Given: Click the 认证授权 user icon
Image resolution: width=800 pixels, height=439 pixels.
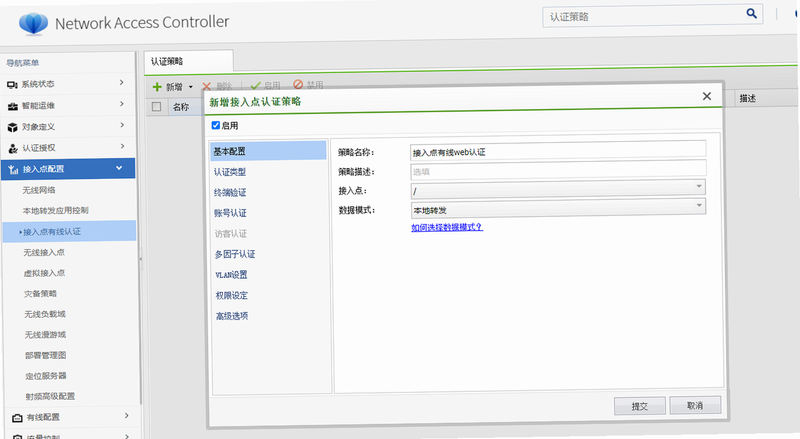Looking at the screenshot, I should [x=13, y=149].
